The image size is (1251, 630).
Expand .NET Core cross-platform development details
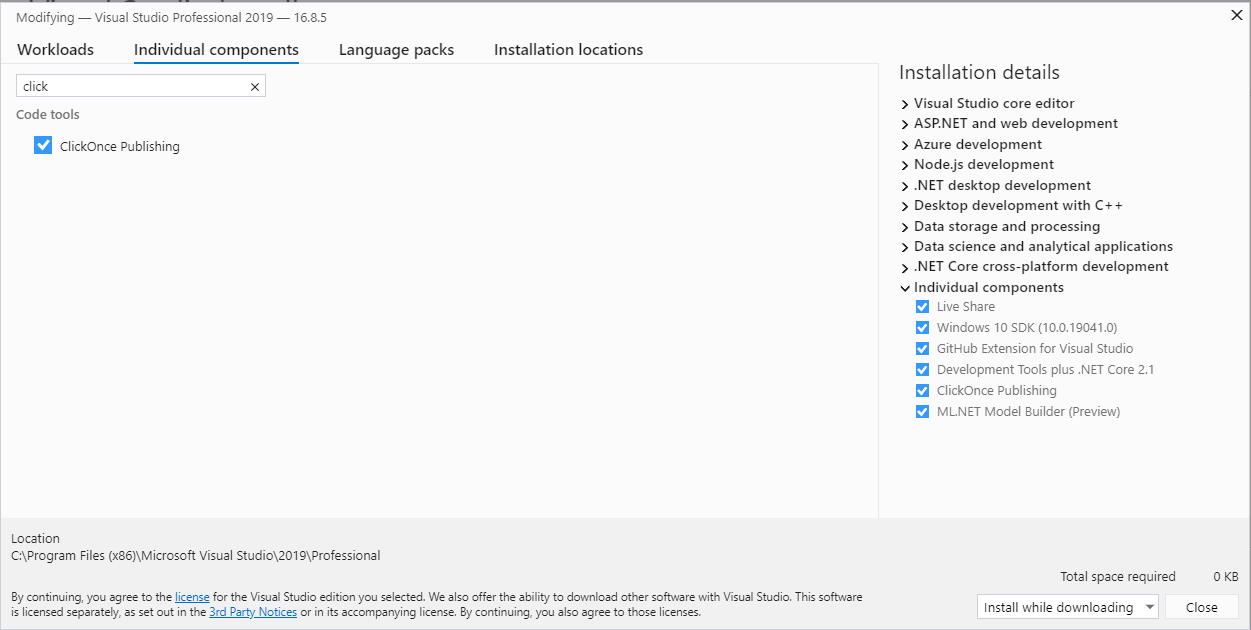[905, 267]
